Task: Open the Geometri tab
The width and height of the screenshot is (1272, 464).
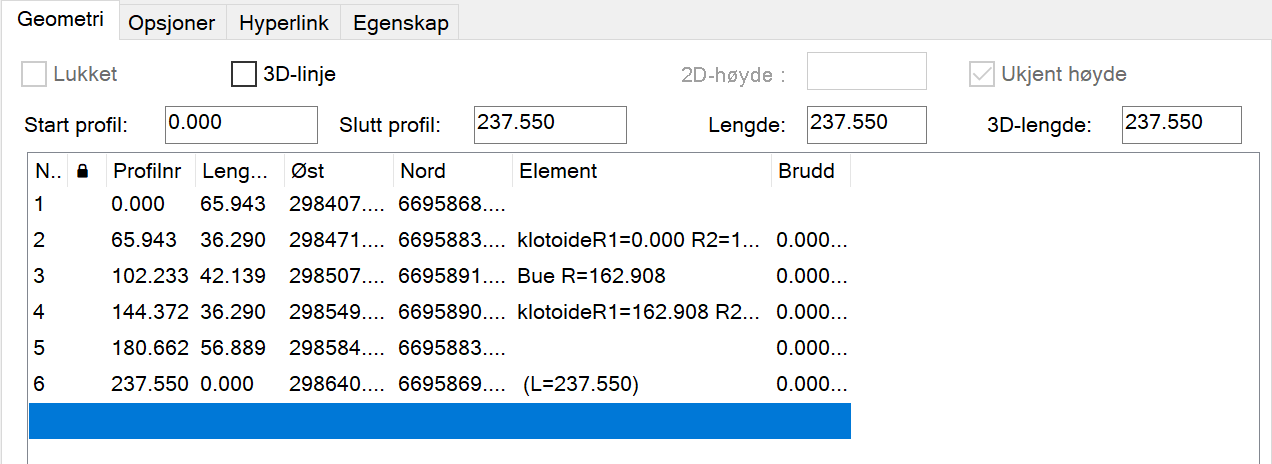Action: coord(61,21)
